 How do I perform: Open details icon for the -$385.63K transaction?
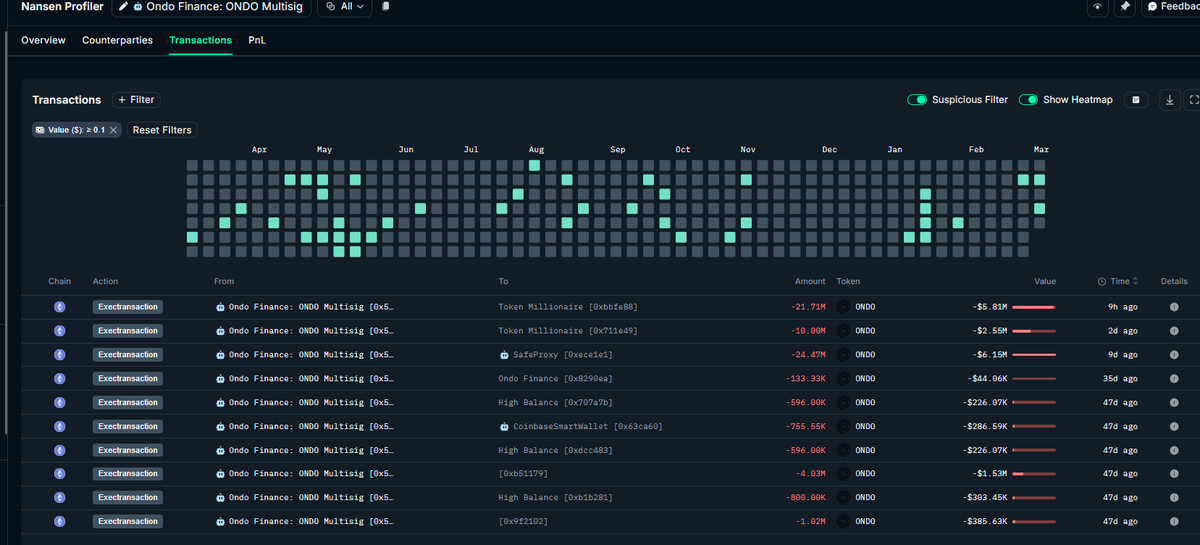click(x=1174, y=521)
